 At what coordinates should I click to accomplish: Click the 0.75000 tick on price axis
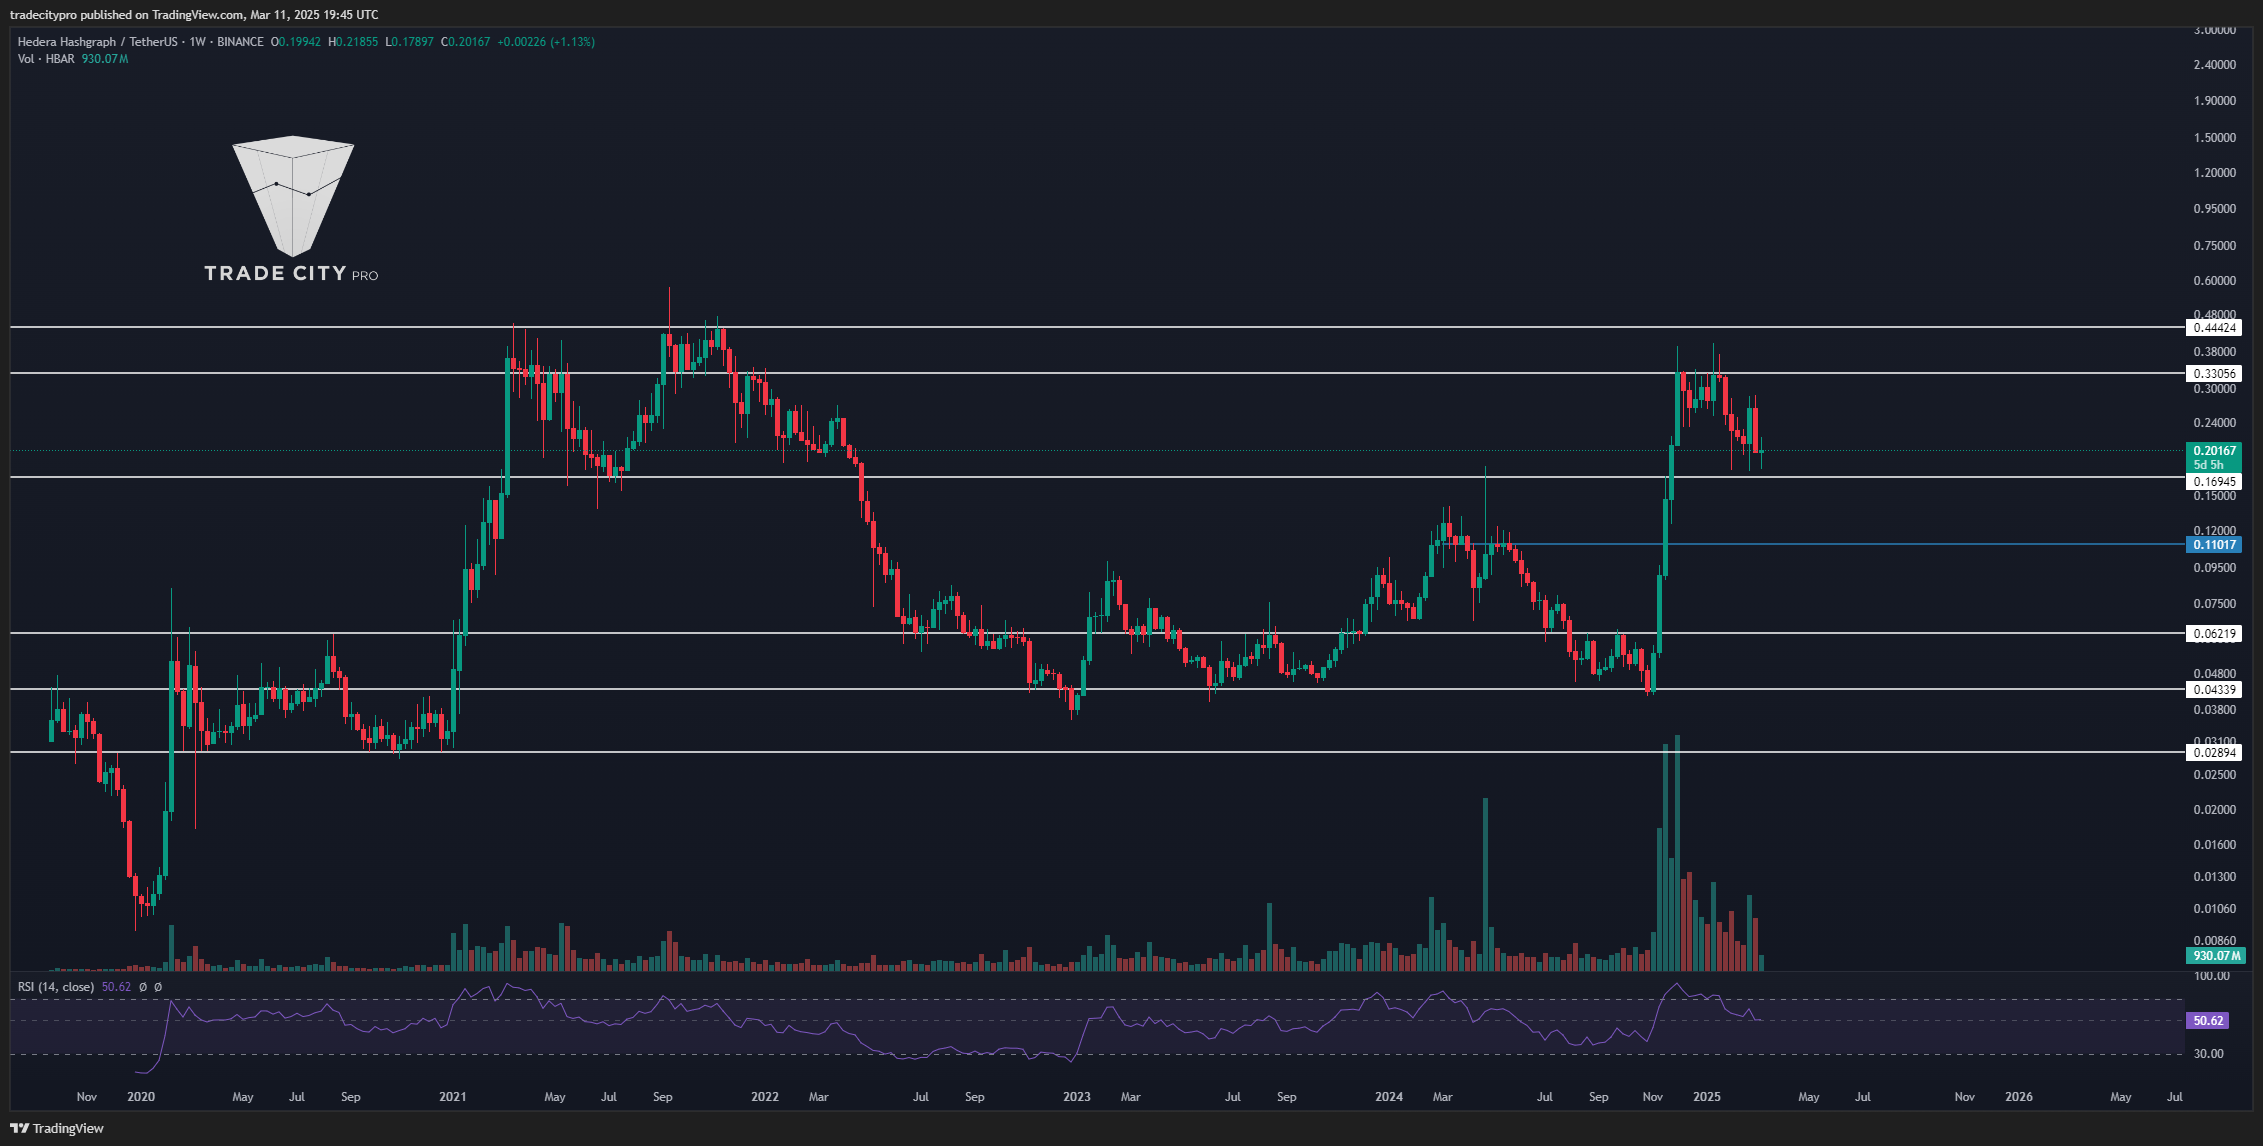pos(2214,246)
